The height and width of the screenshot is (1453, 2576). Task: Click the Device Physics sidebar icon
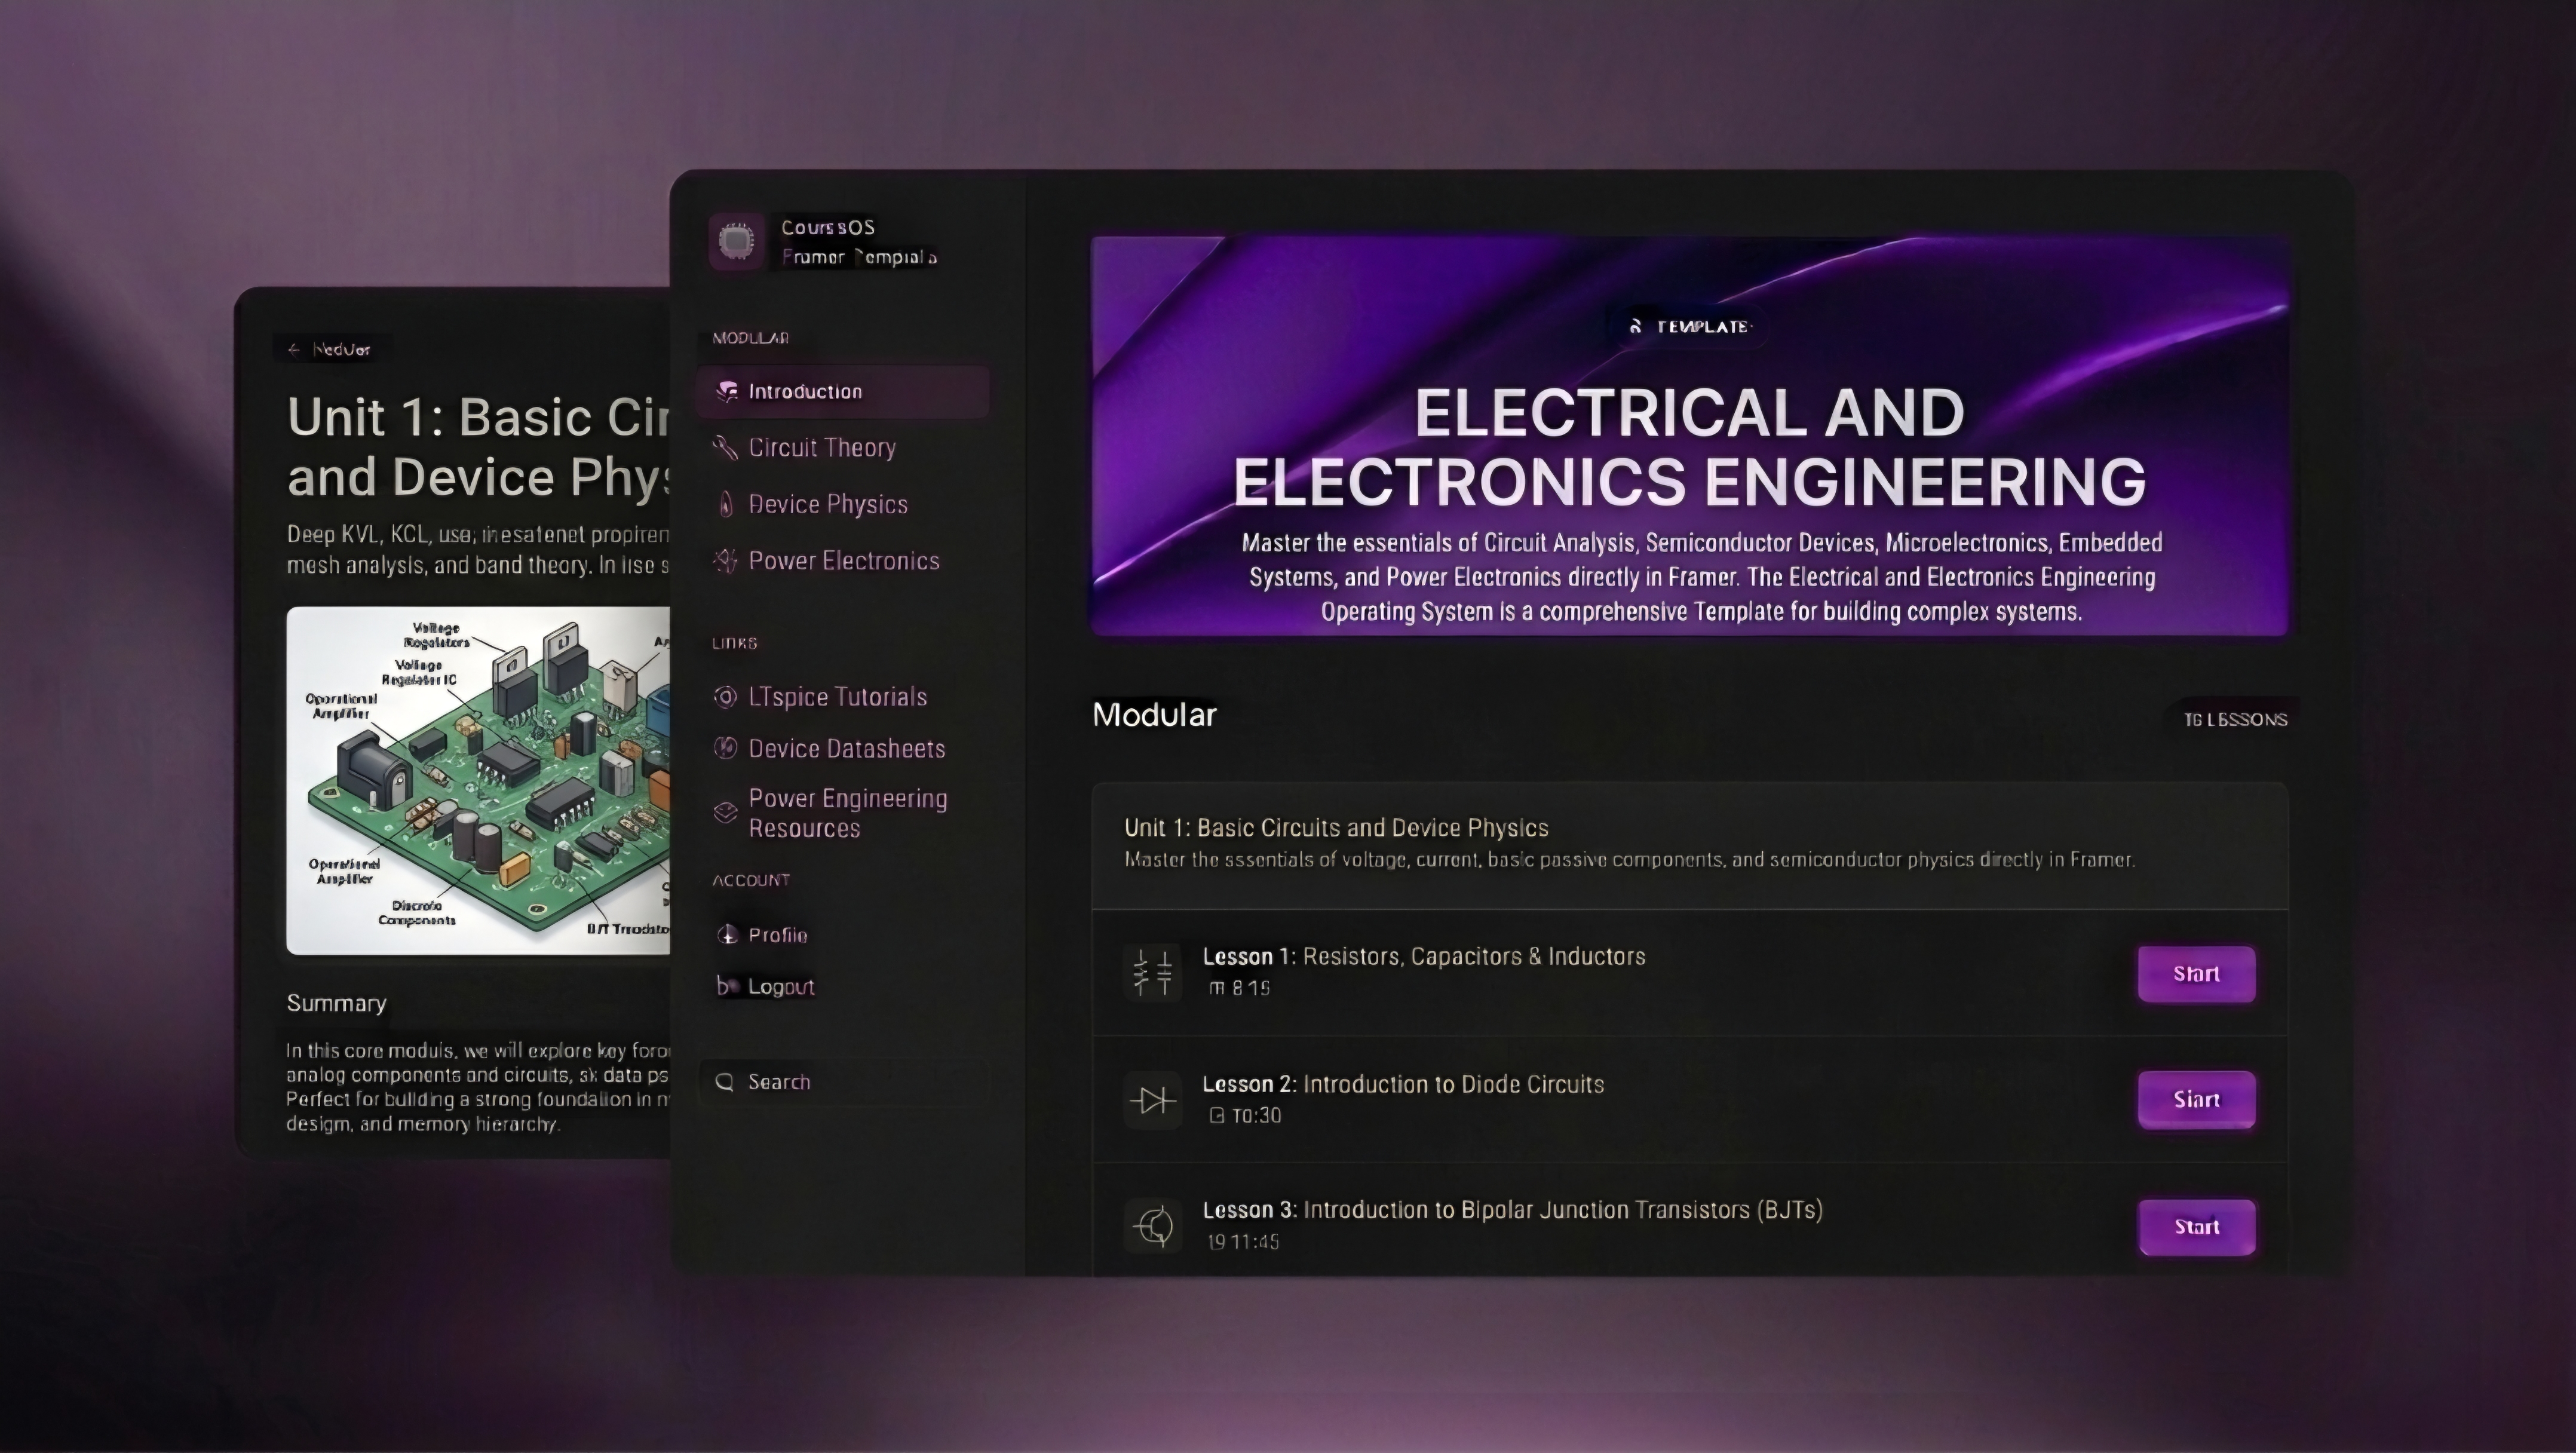[725, 504]
